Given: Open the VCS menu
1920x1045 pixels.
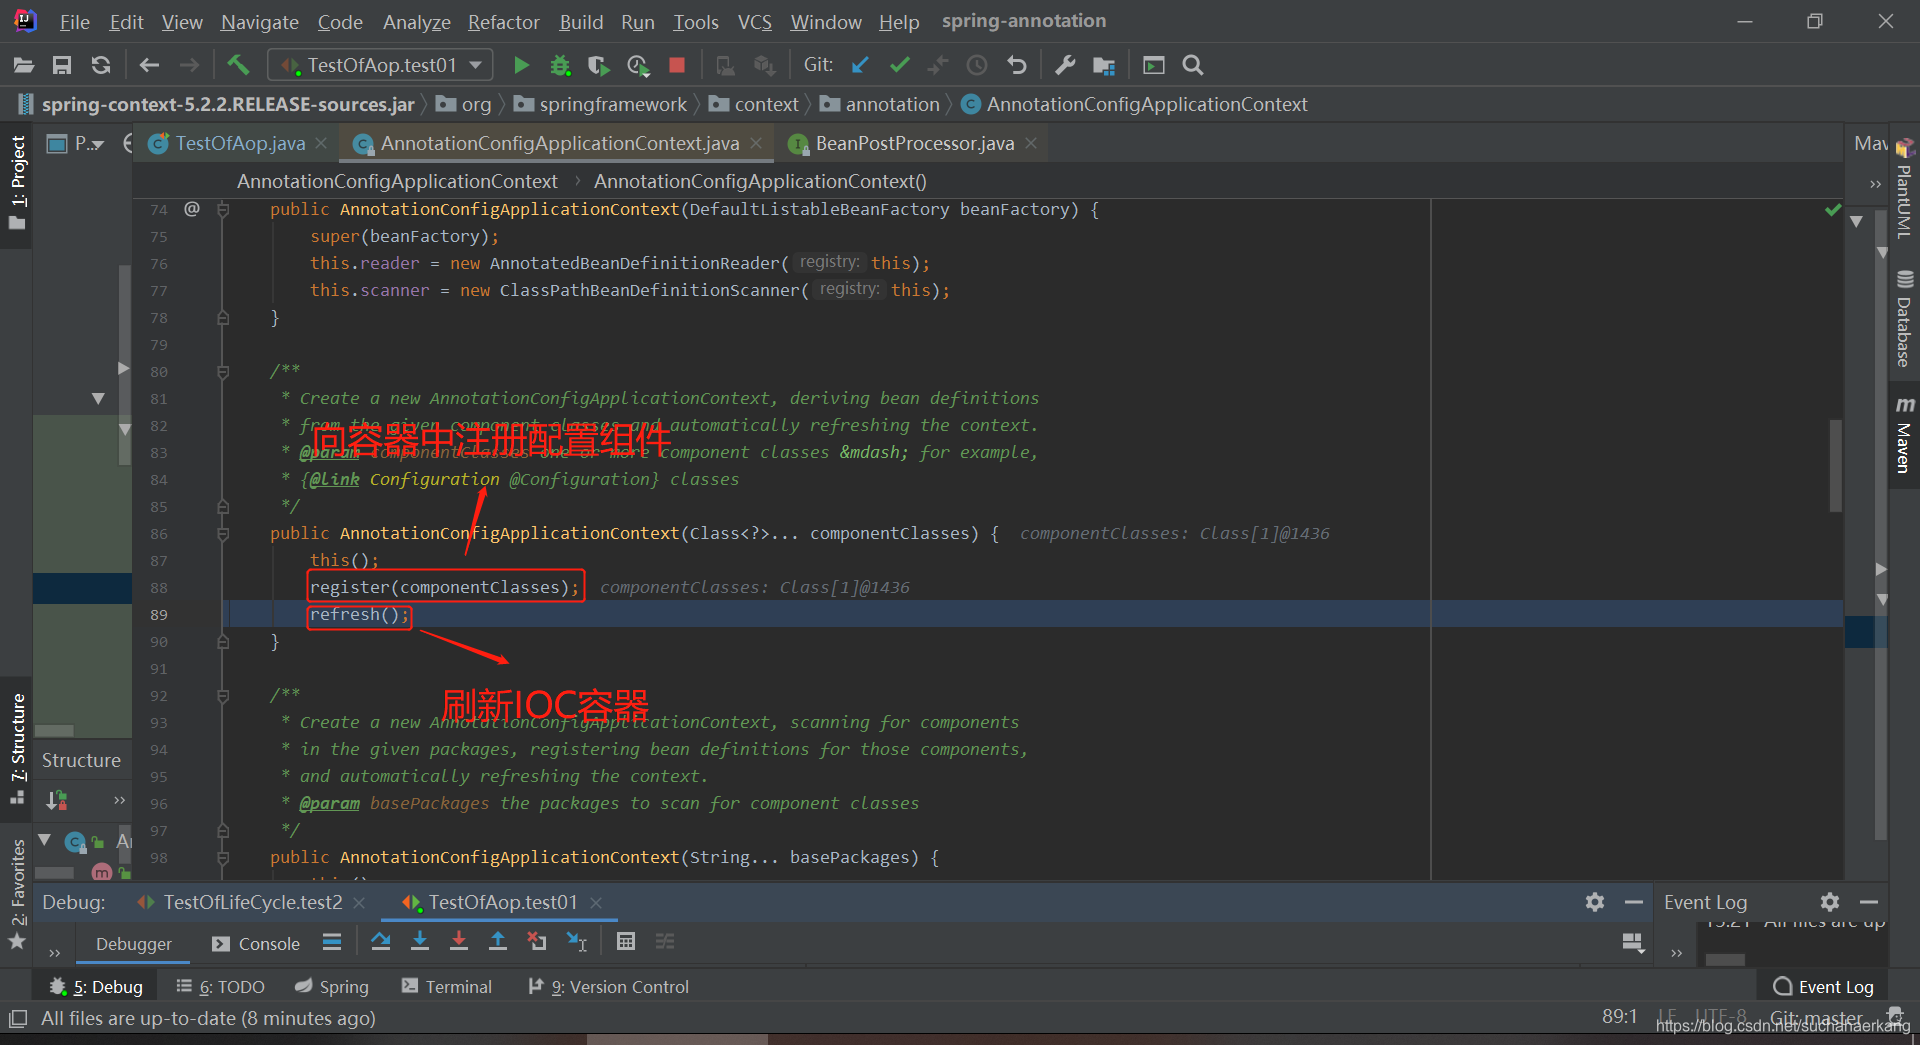Looking at the screenshot, I should (x=755, y=22).
